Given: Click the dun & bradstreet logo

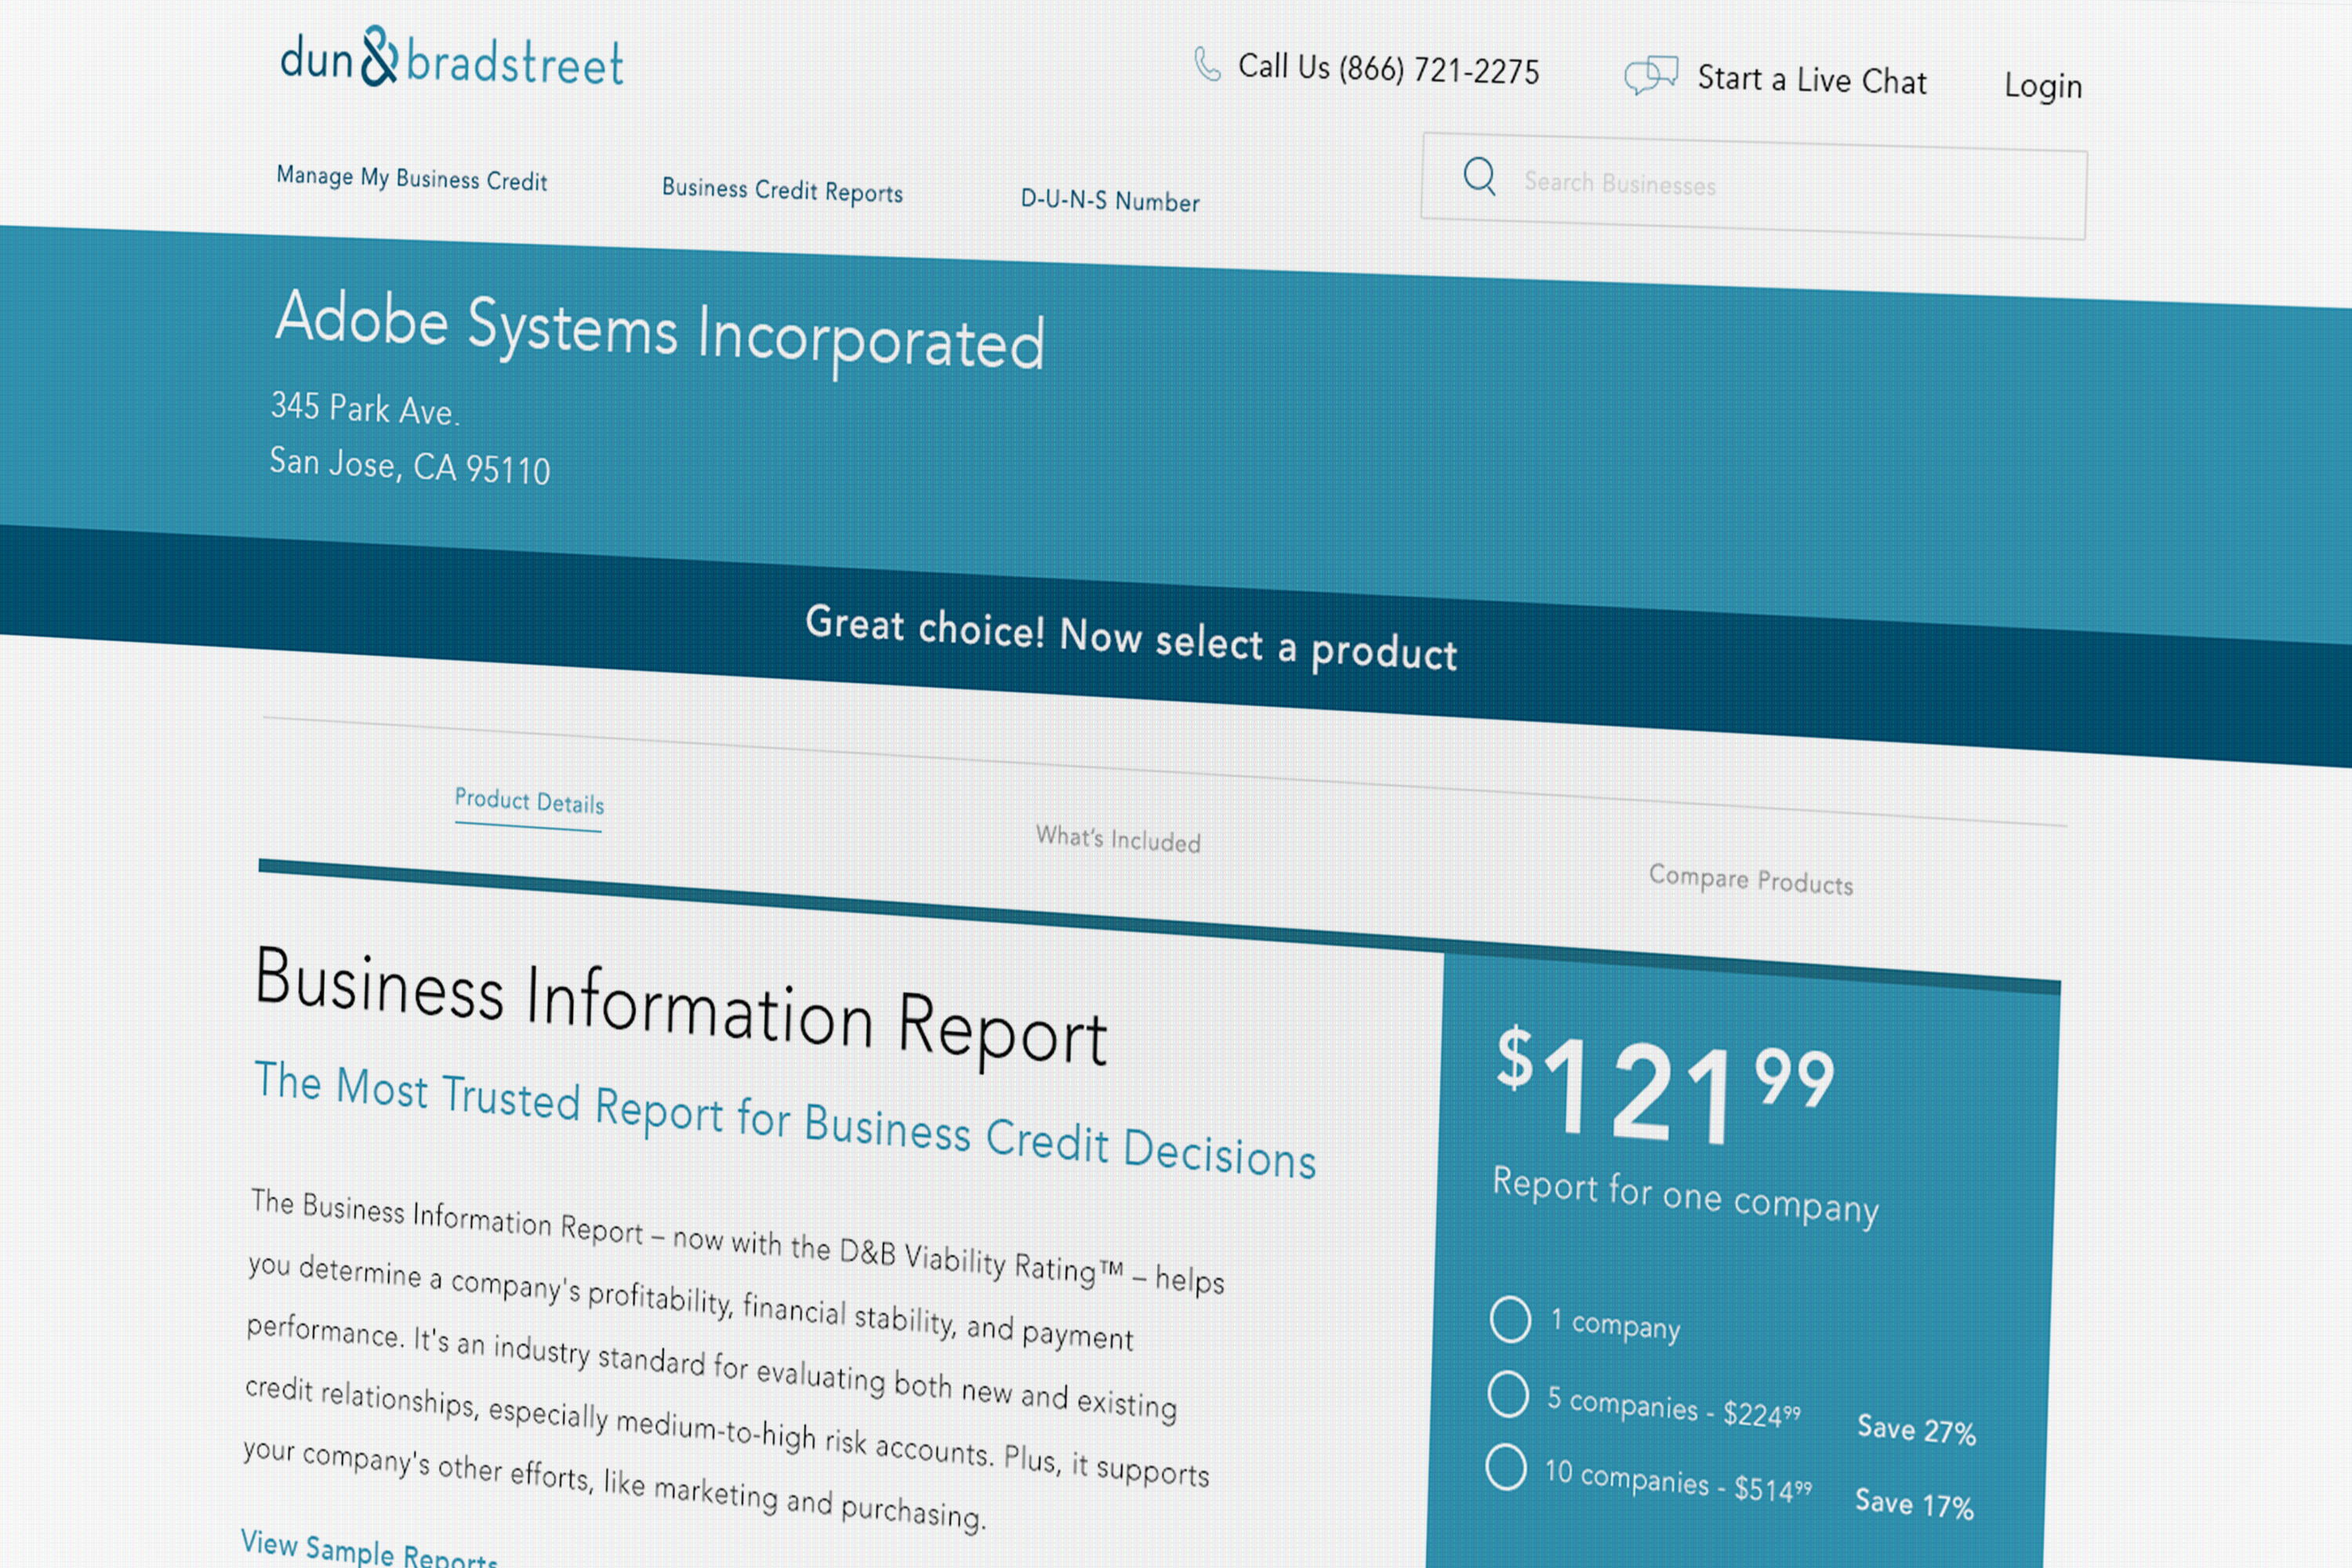Looking at the screenshot, I should pyautogui.click(x=452, y=57).
